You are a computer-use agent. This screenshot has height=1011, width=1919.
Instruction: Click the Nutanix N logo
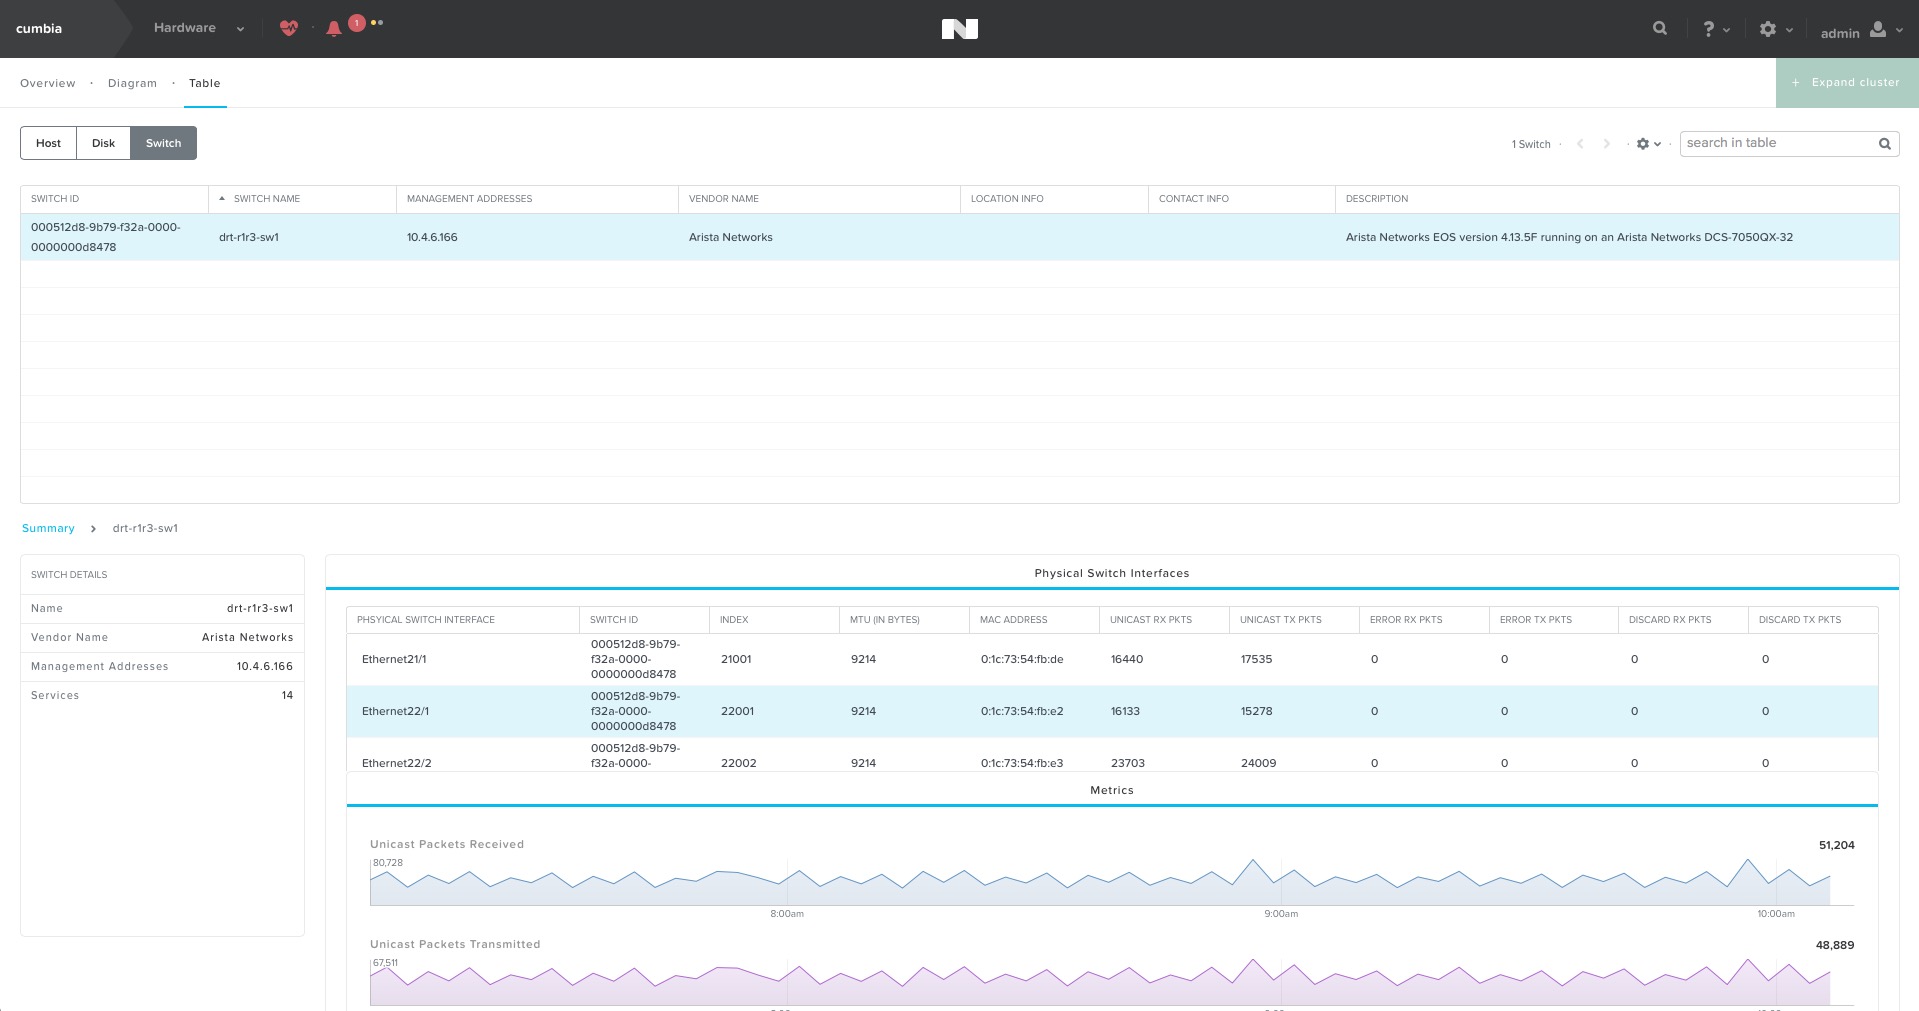960,29
